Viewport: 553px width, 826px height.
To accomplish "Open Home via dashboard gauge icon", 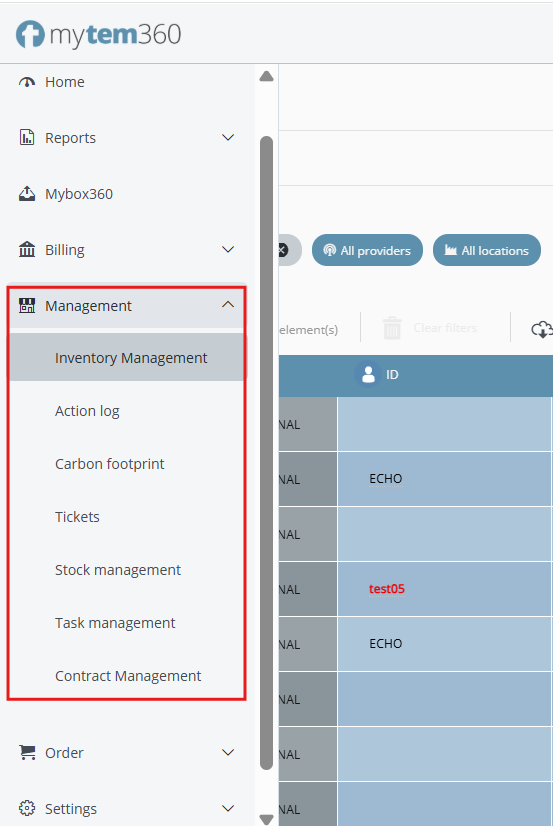I will [27, 82].
